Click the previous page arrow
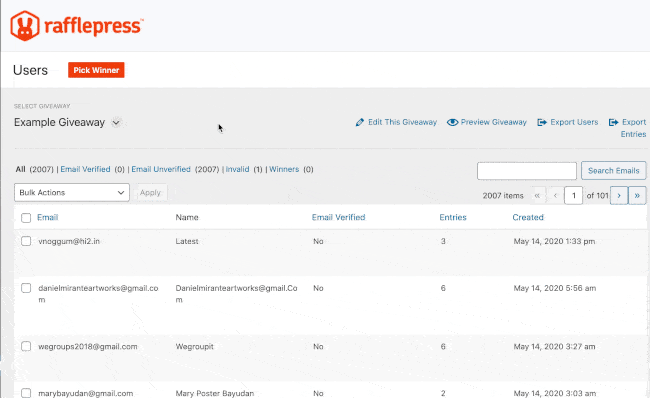650x398 pixels. [x=555, y=195]
